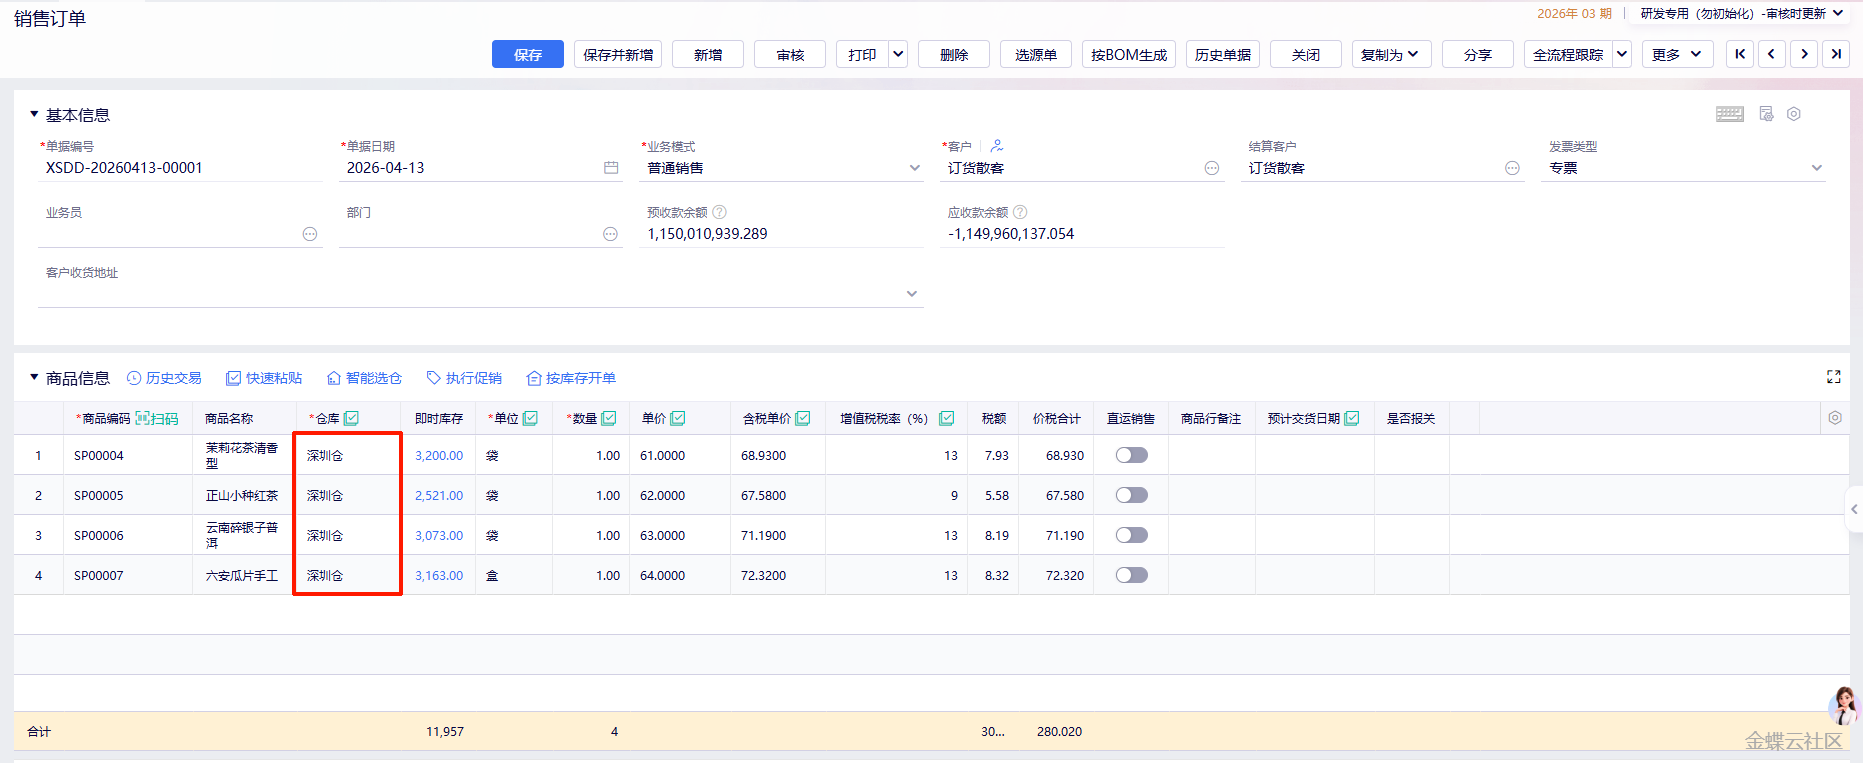
Task: Click help icon next to 应收款余额
Action: click(x=1020, y=212)
